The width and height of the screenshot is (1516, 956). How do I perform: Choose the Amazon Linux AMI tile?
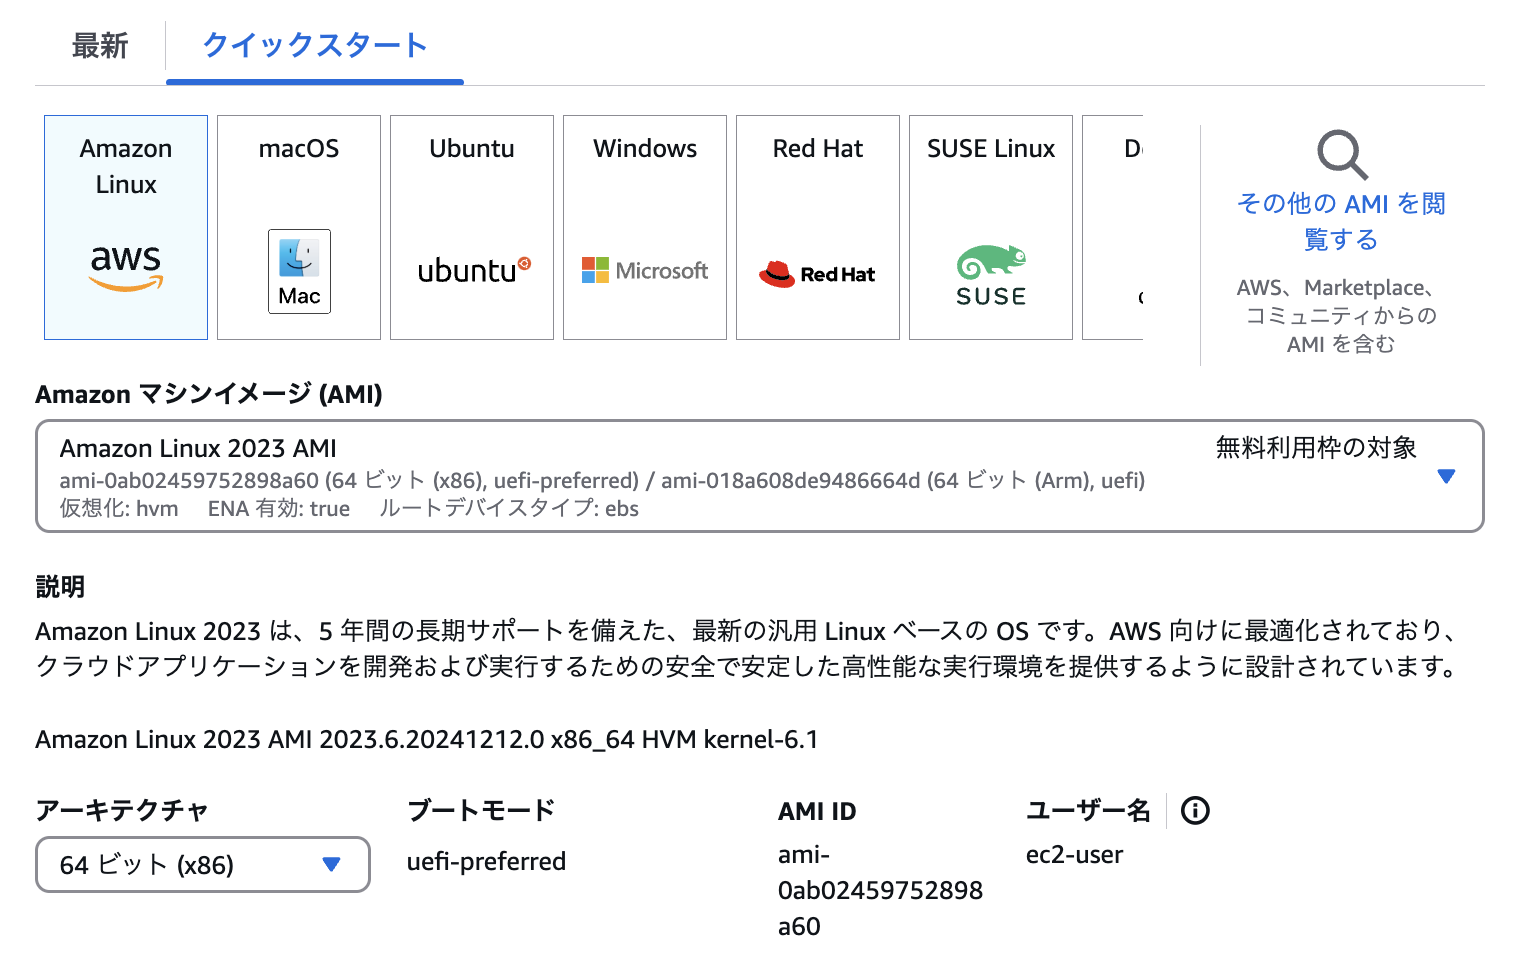point(126,227)
